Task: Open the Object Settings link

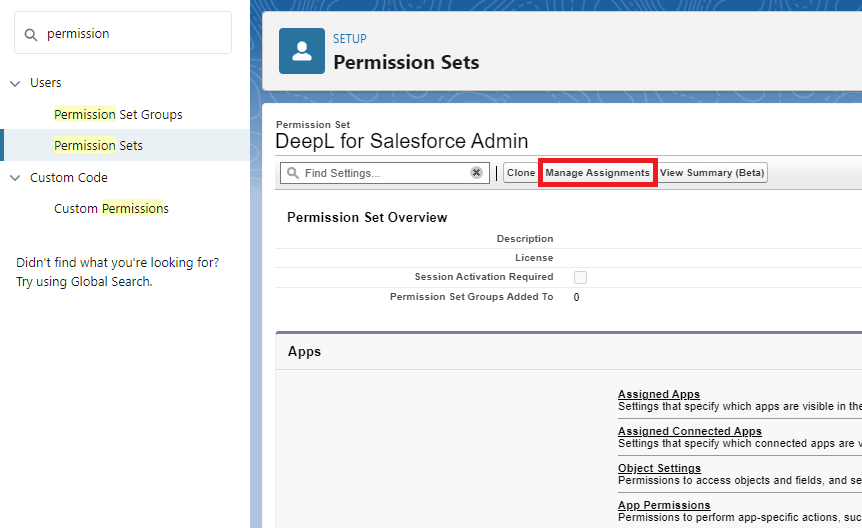Action: click(659, 468)
